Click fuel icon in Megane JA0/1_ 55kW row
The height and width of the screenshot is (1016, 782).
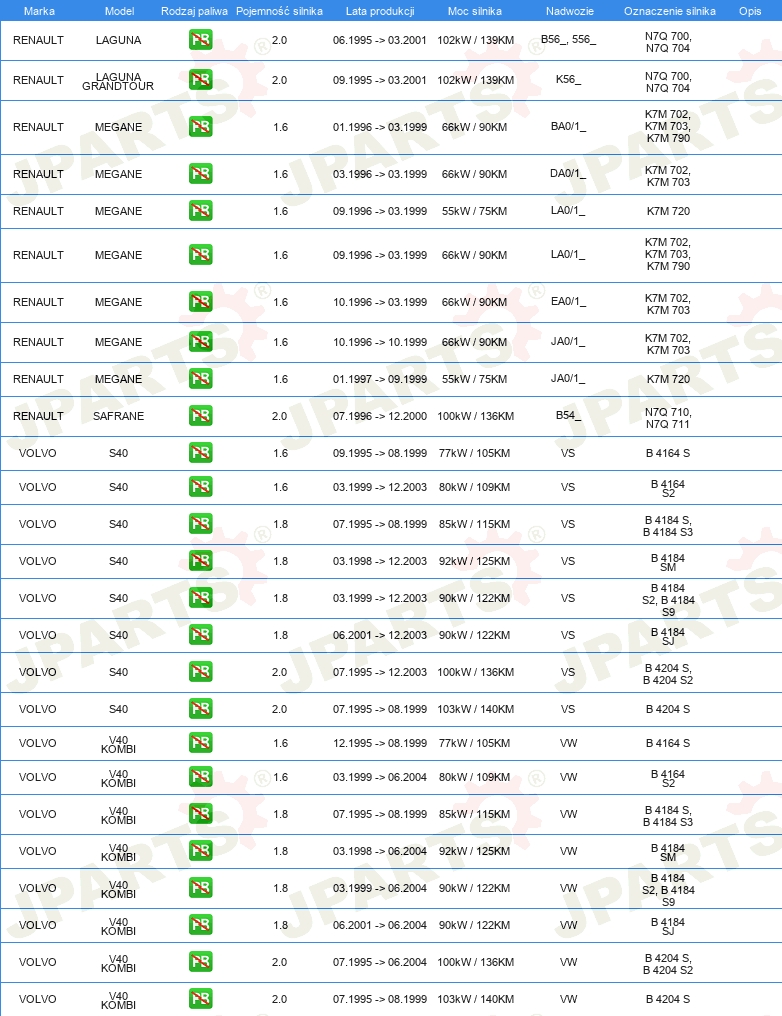click(201, 378)
